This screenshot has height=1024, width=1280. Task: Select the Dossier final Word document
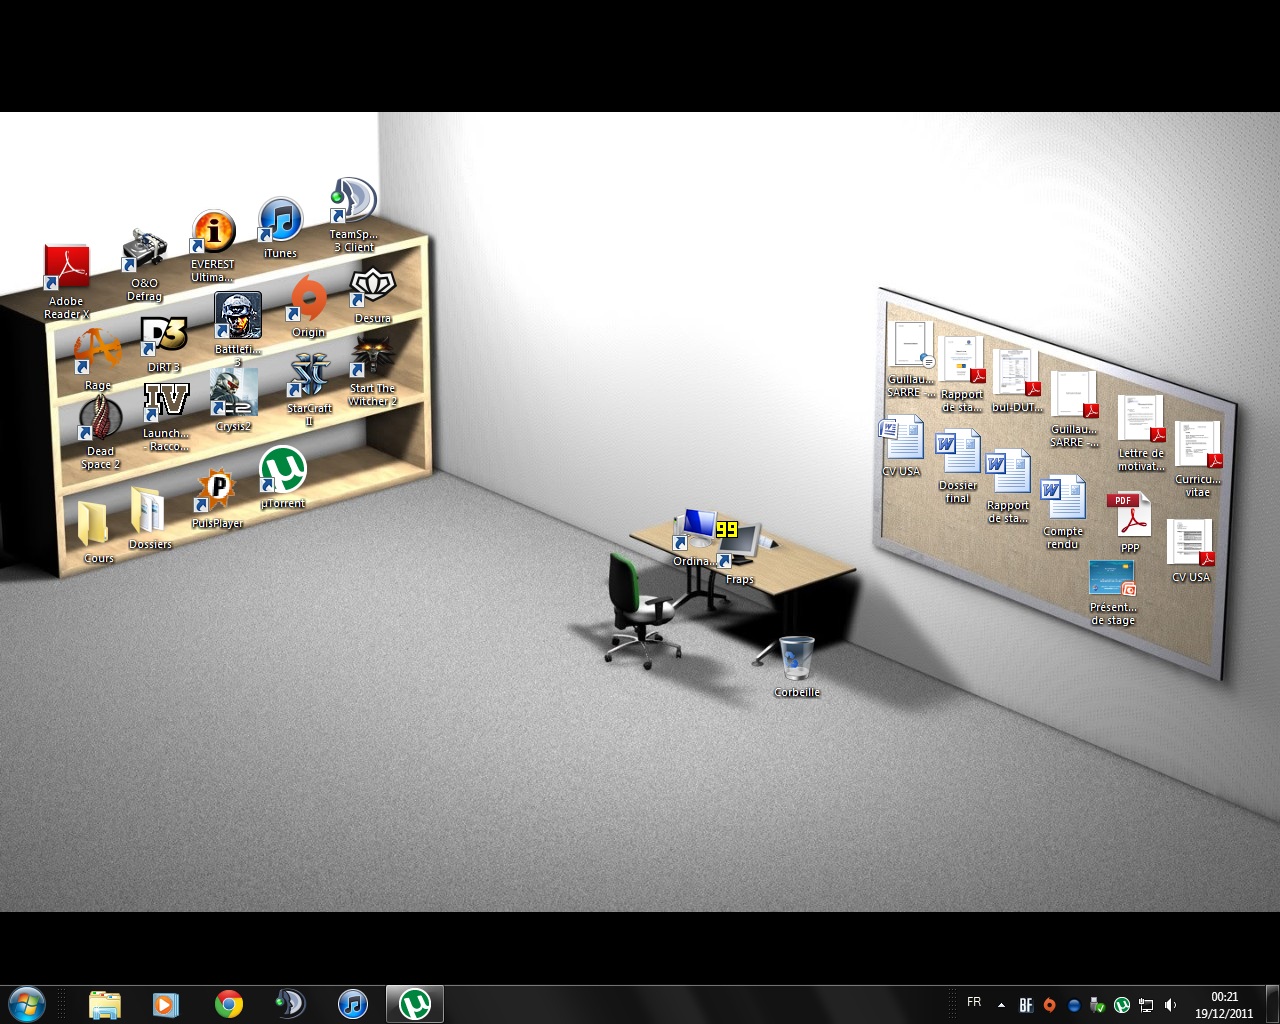pyautogui.click(x=957, y=453)
